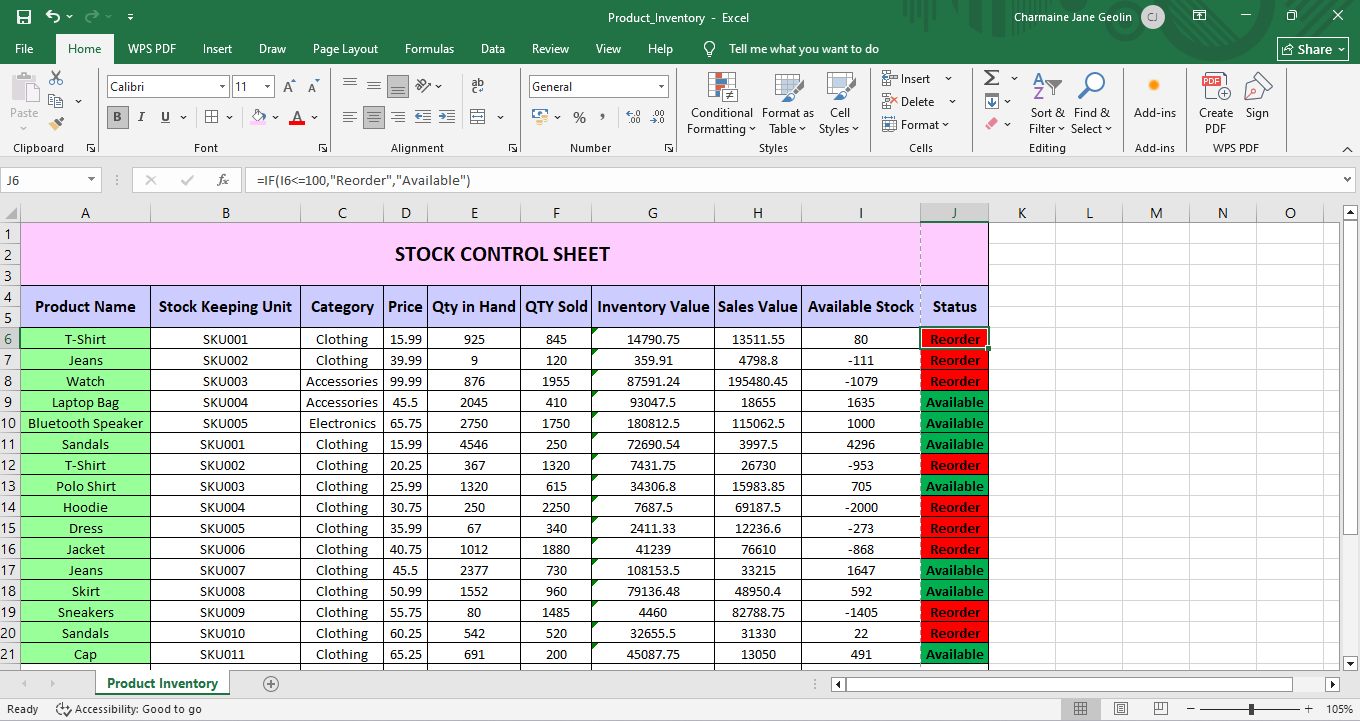Click the Wrap Text icon

coord(477,86)
